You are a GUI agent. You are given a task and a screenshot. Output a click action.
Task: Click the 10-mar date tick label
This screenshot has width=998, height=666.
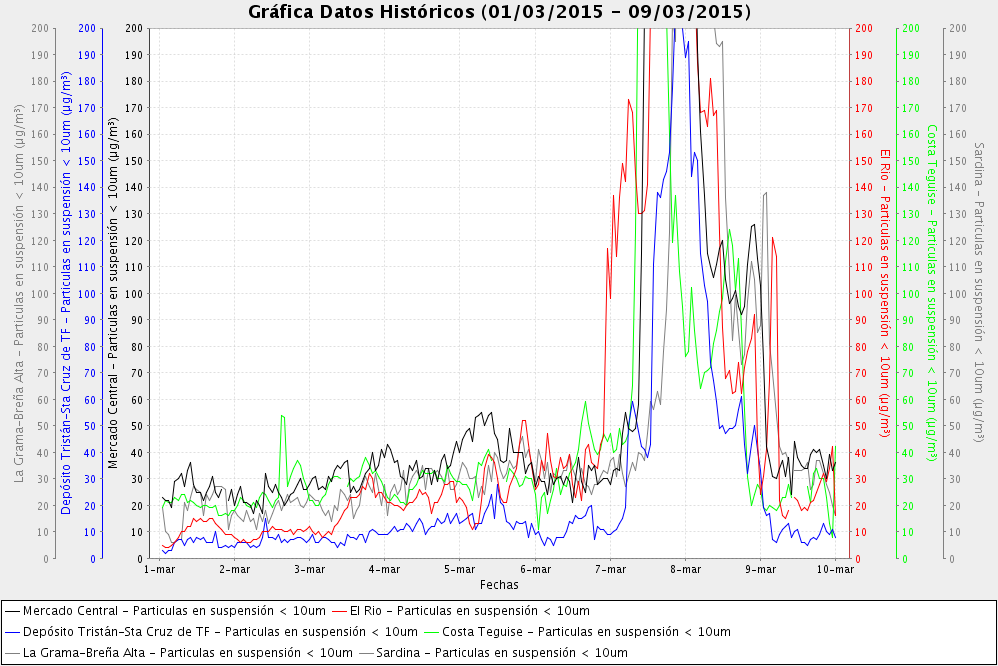click(835, 569)
